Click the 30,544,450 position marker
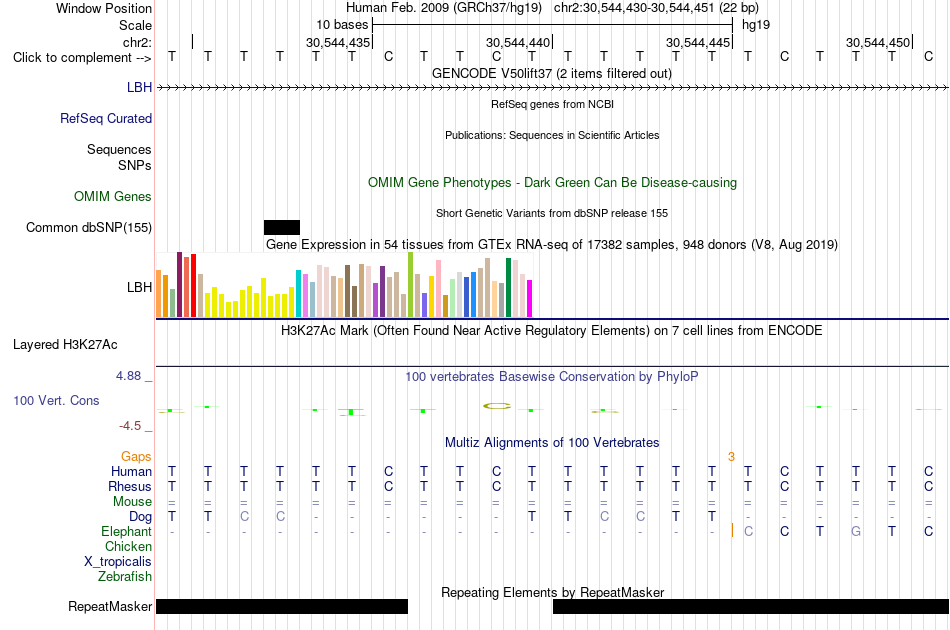This screenshot has height=630, width=950. point(878,42)
